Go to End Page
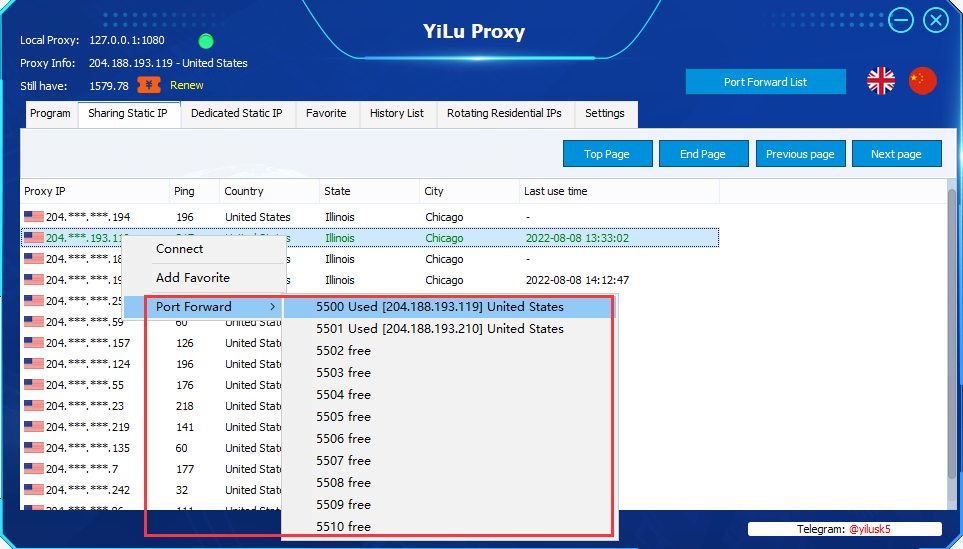Viewport: 963px width, 549px height. [703, 154]
